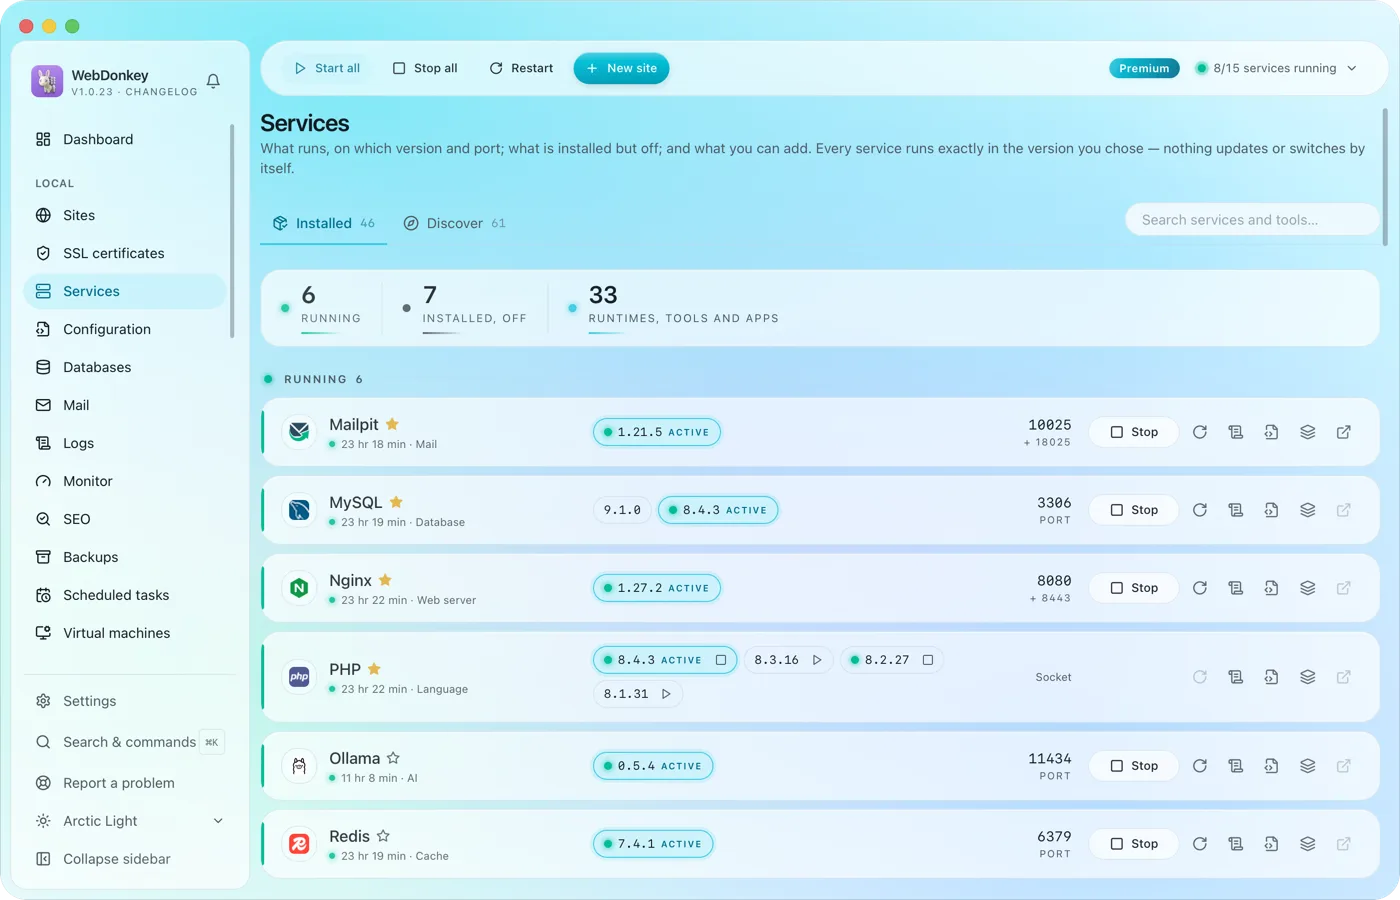Open the notifications bell icon
This screenshot has height=900, width=1400.
213,81
